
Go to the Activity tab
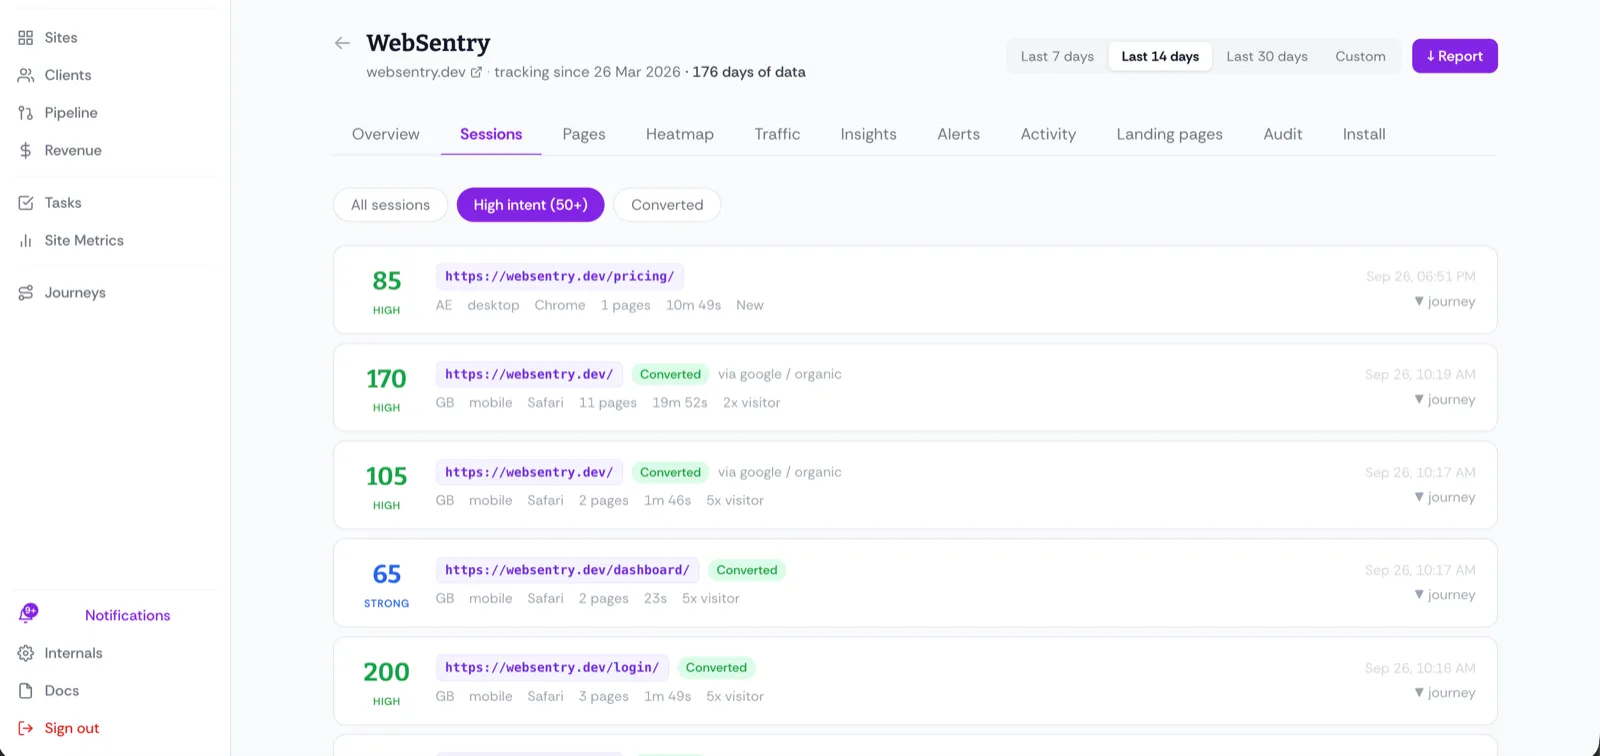[x=1048, y=134]
